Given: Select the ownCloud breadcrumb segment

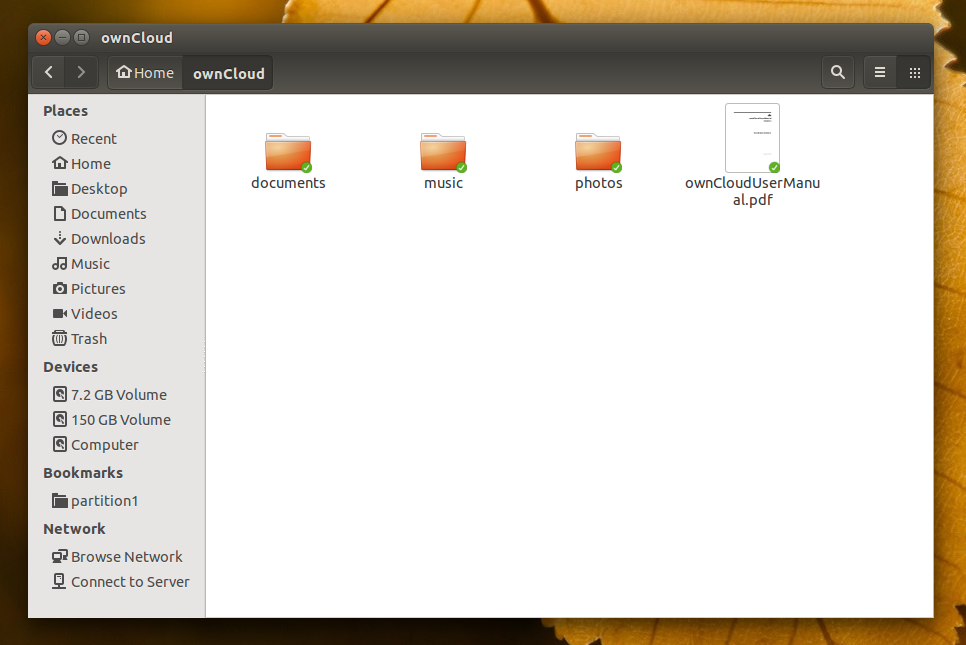Looking at the screenshot, I should 227,72.
